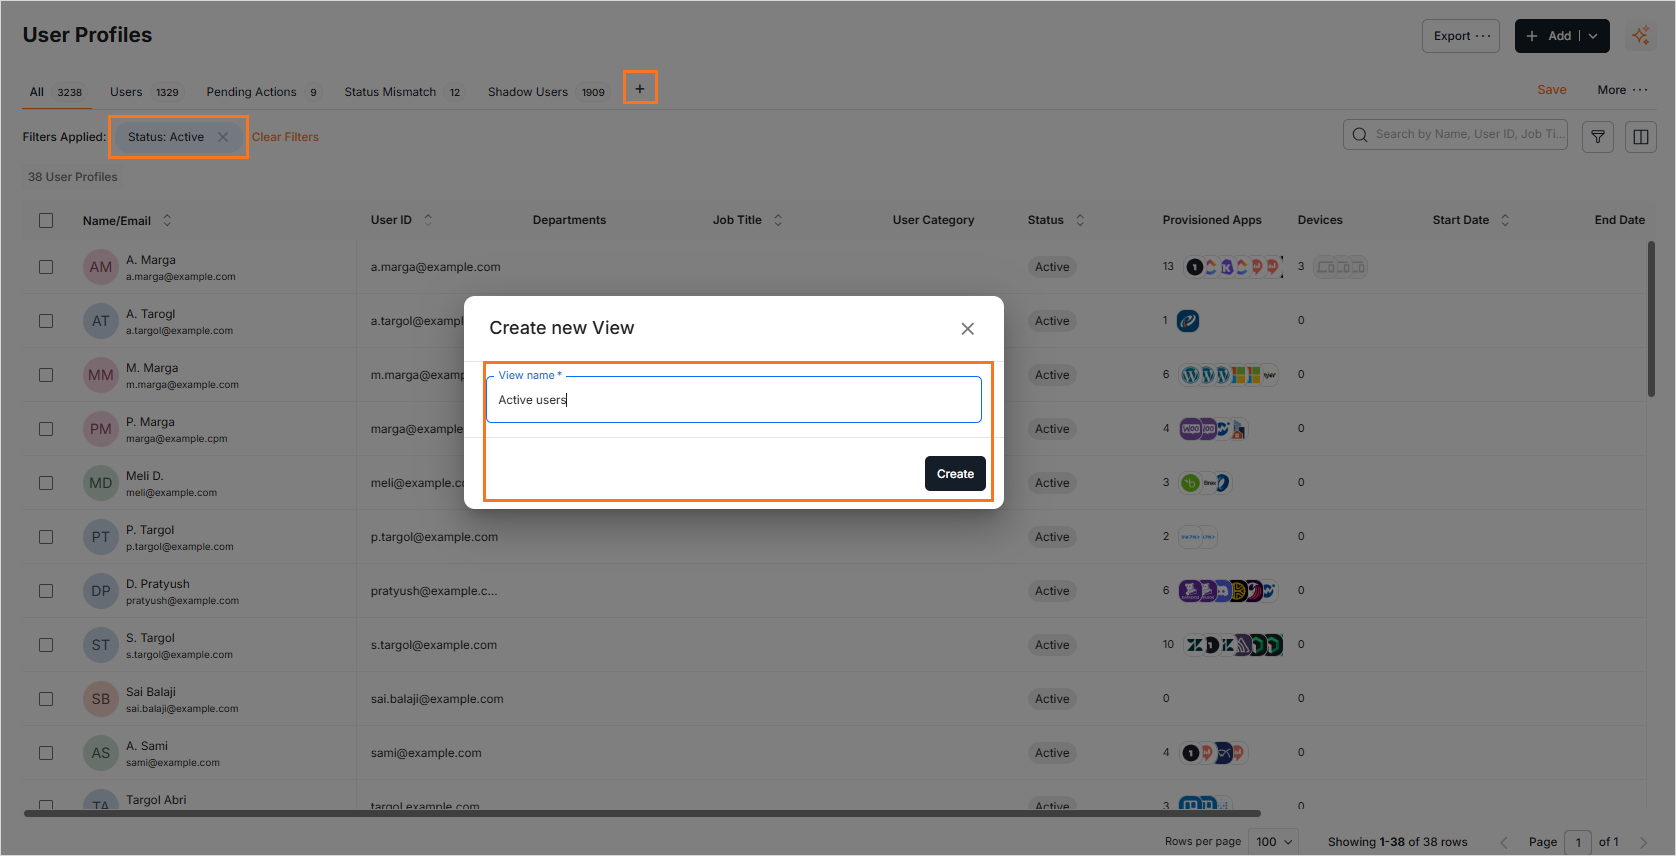Toggle the select-all header checkbox
The image size is (1676, 856).
(46, 220)
